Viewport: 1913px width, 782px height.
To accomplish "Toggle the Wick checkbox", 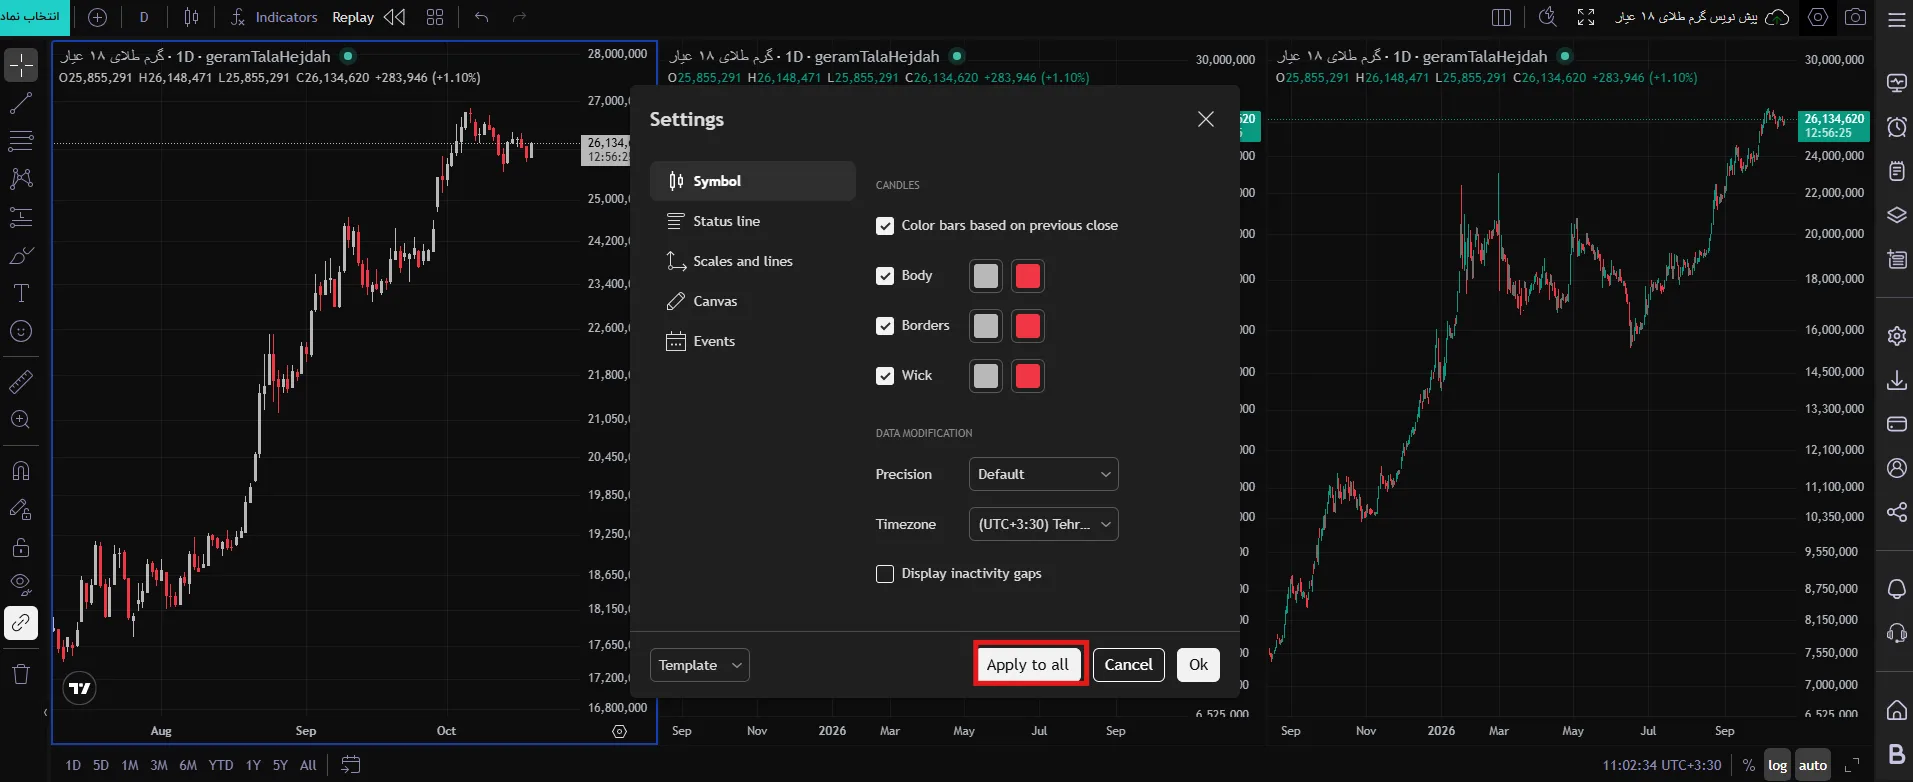I will click(x=885, y=376).
